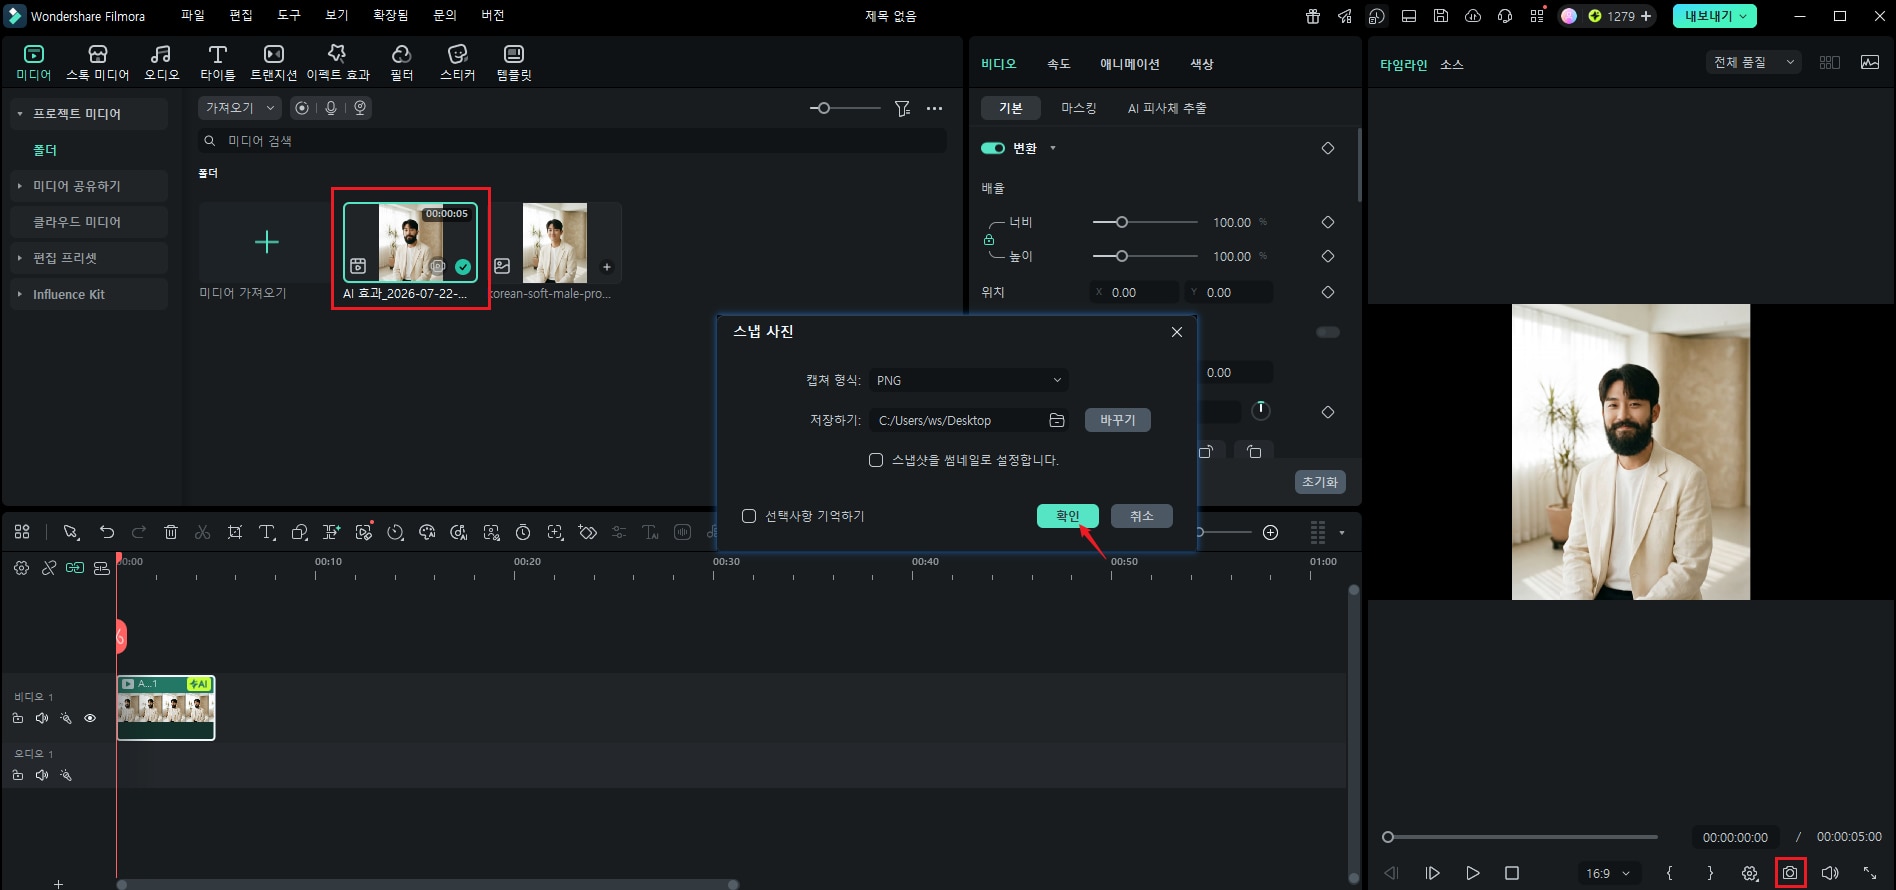Play the preview video
The height and width of the screenshot is (890, 1896).
pyautogui.click(x=1472, y=873)
